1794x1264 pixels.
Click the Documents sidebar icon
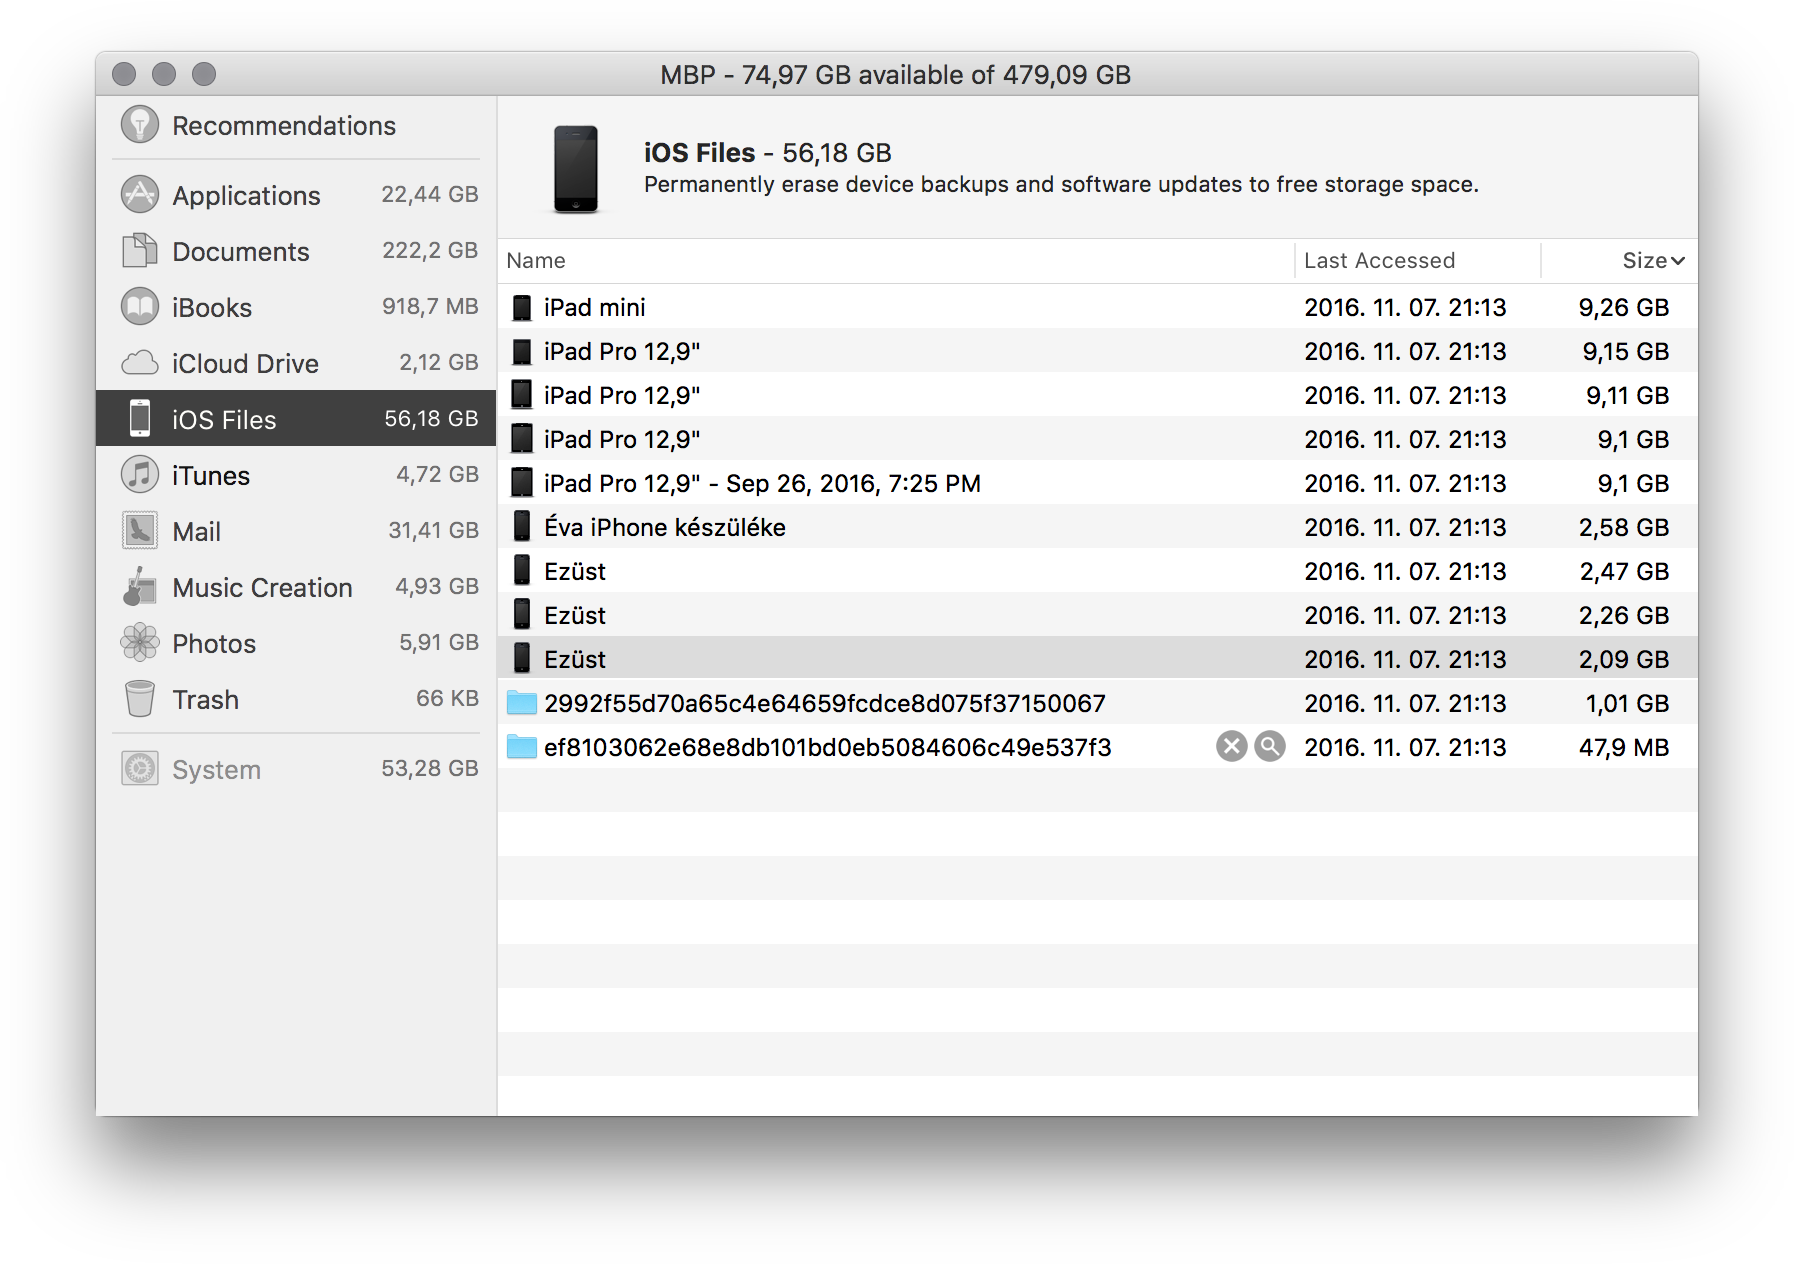[x=140, y=250]
